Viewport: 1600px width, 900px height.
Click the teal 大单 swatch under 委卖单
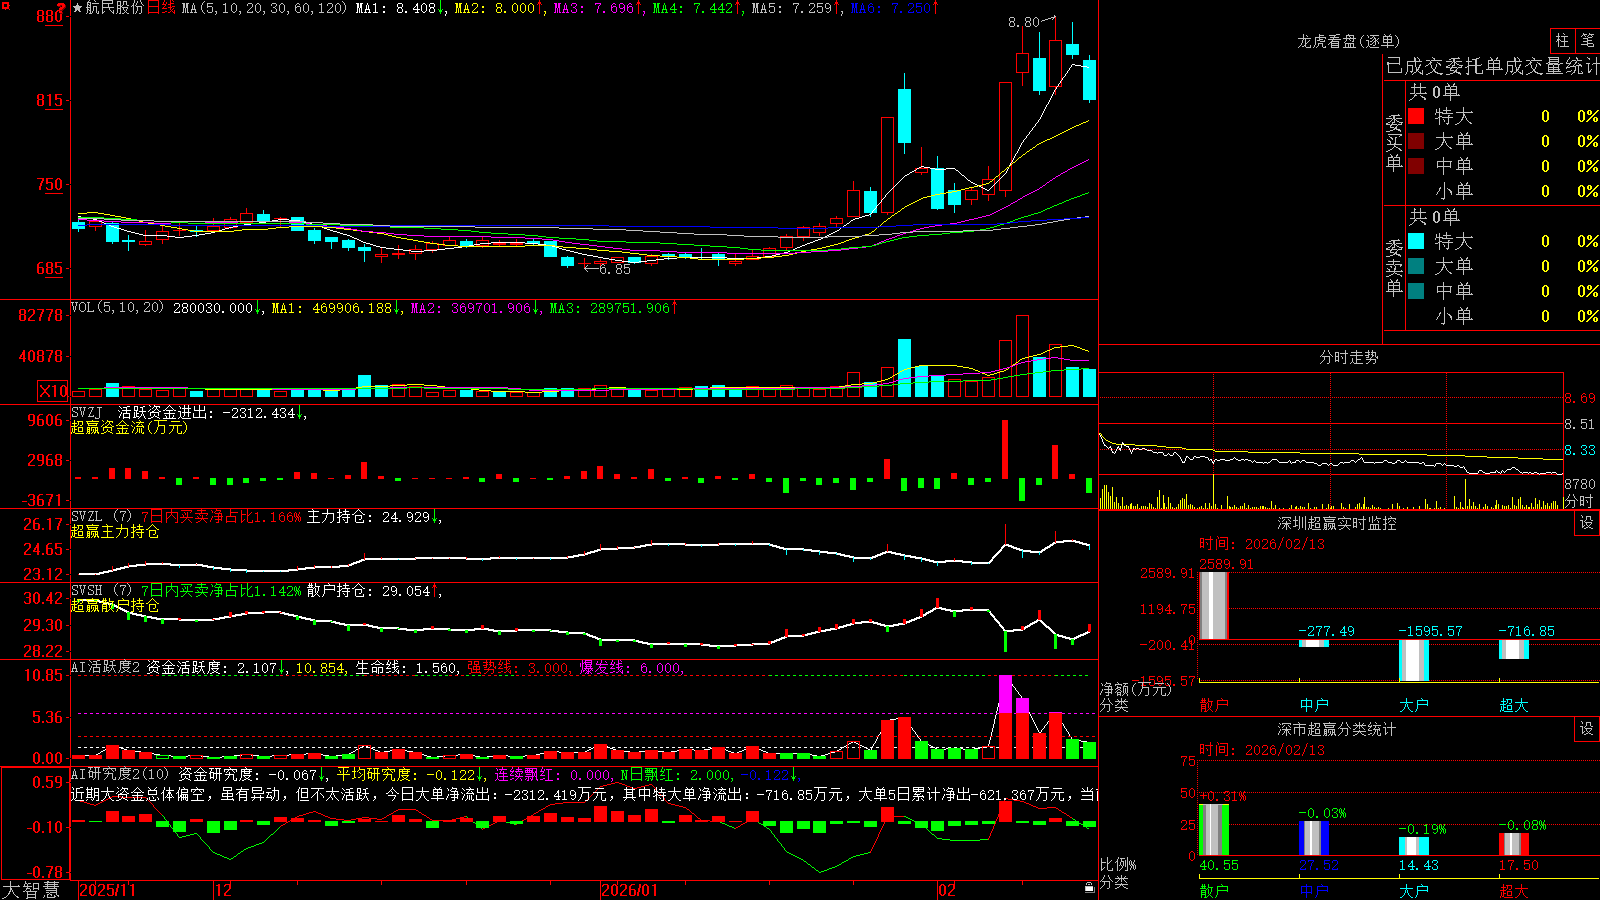[x=1416, y=266]
